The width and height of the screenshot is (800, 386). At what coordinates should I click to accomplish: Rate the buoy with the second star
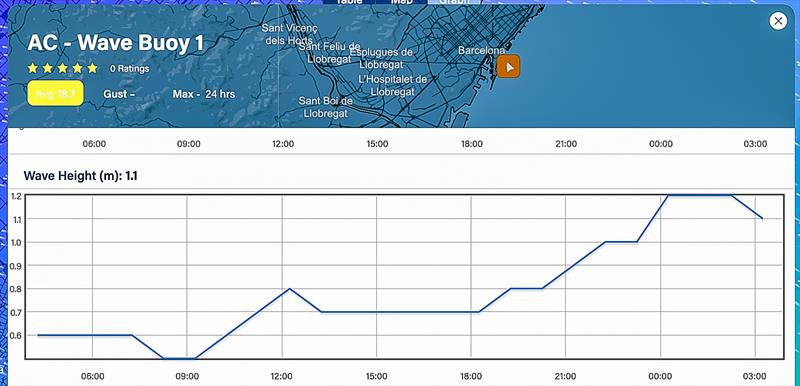click(x=47, y=68)
